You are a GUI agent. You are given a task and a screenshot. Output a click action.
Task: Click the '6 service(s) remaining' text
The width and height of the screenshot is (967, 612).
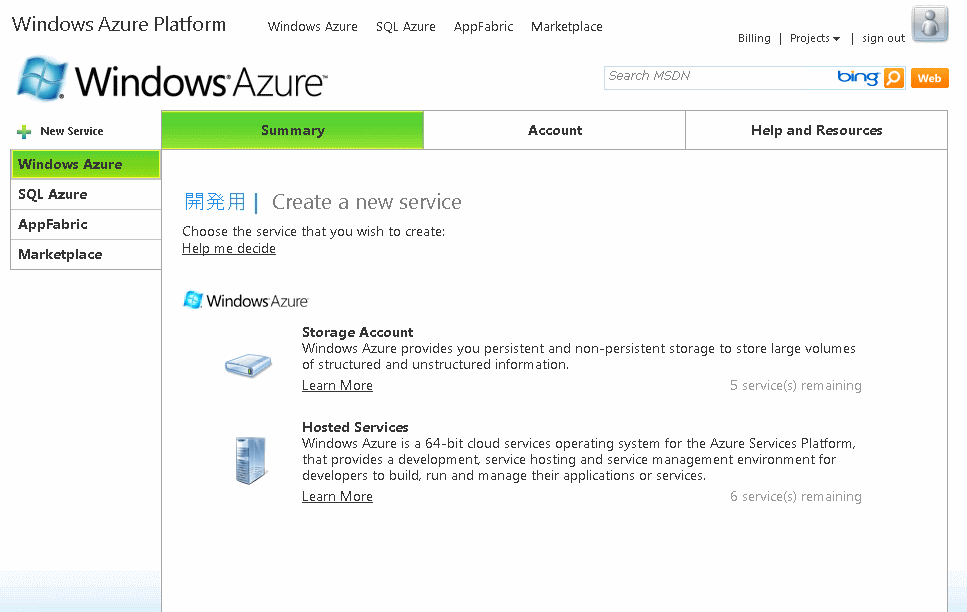pyautogui.click(x=796, y=497)
